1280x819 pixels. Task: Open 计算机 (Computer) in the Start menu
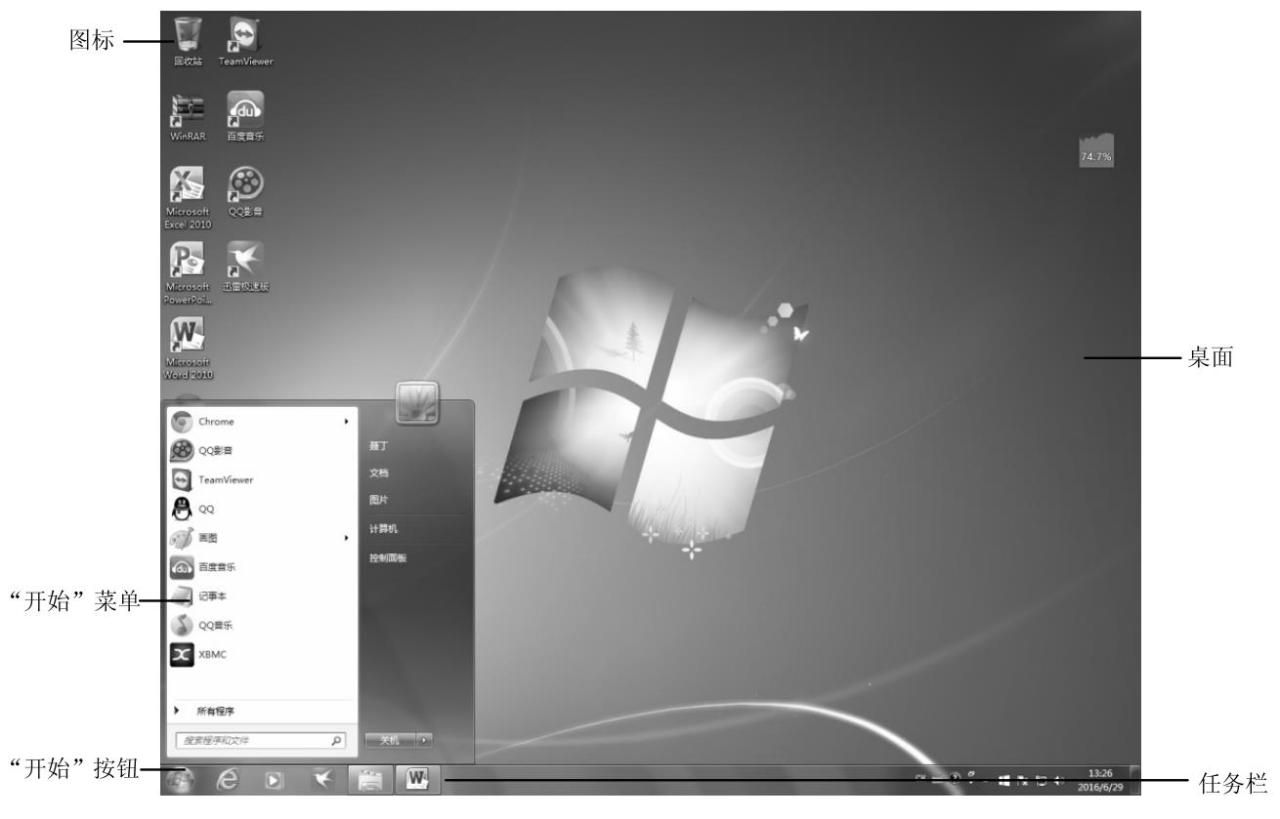(x=383, y=527)
